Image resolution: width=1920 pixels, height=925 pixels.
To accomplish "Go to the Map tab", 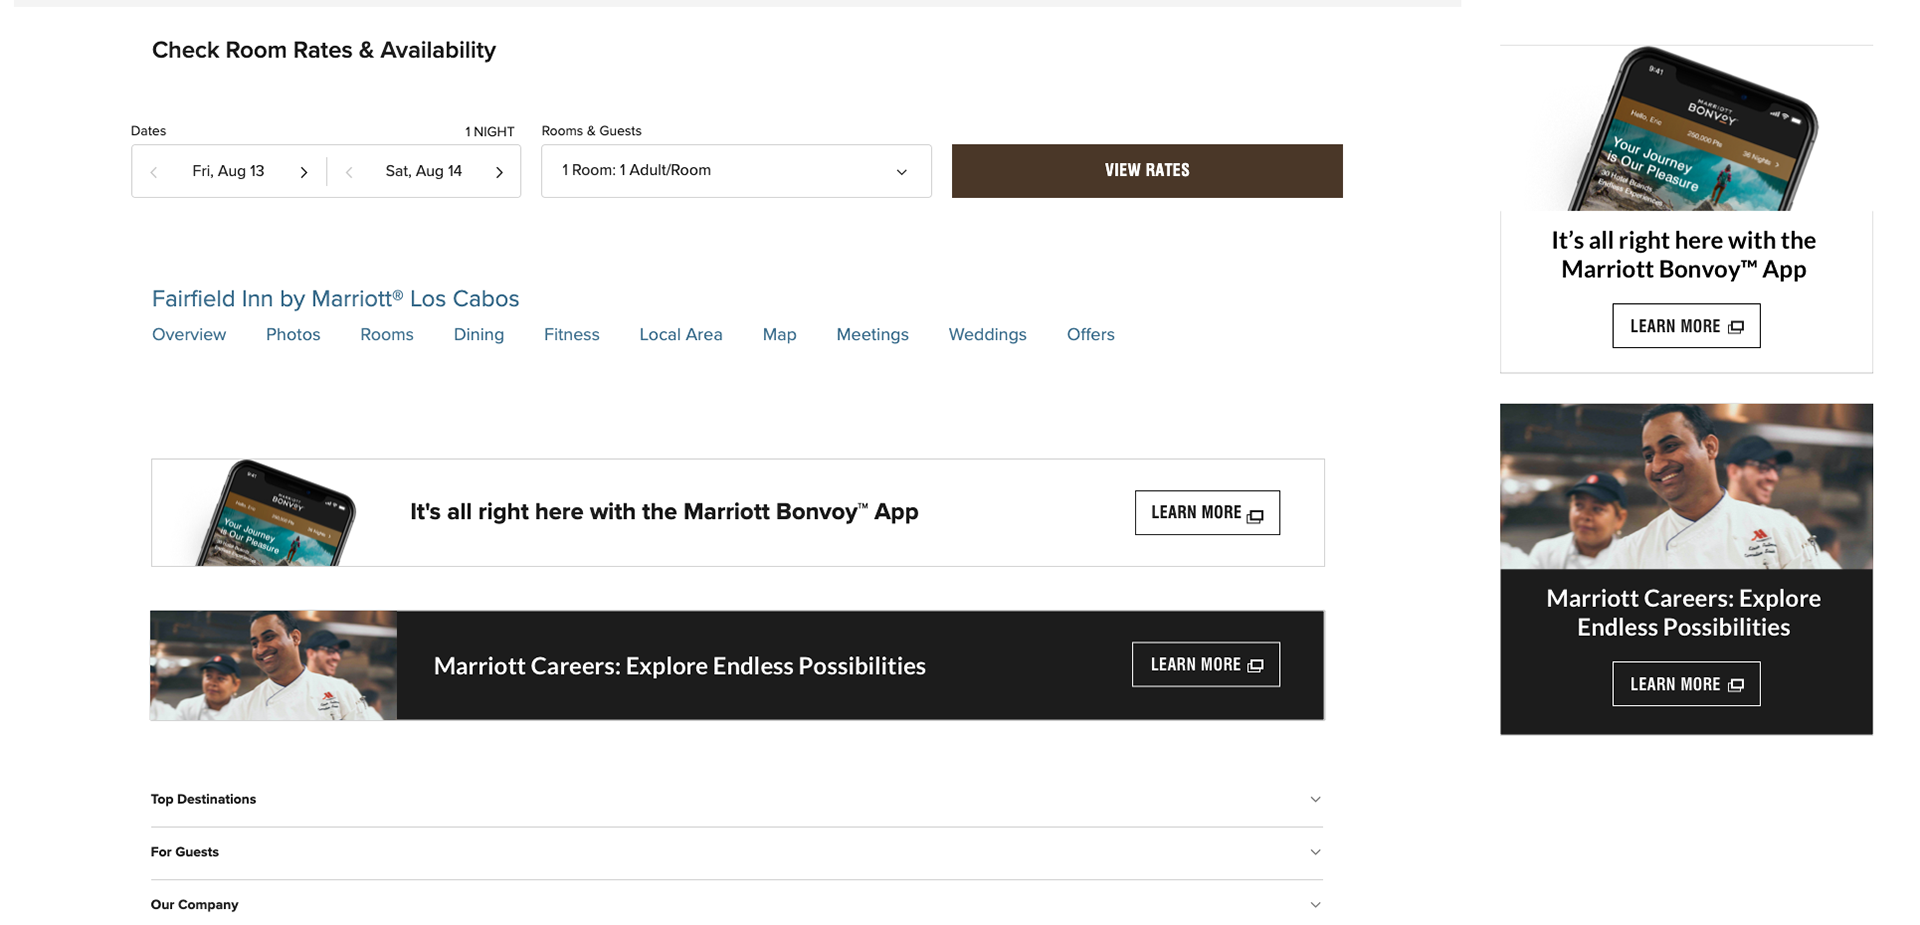I will [780, 335].
